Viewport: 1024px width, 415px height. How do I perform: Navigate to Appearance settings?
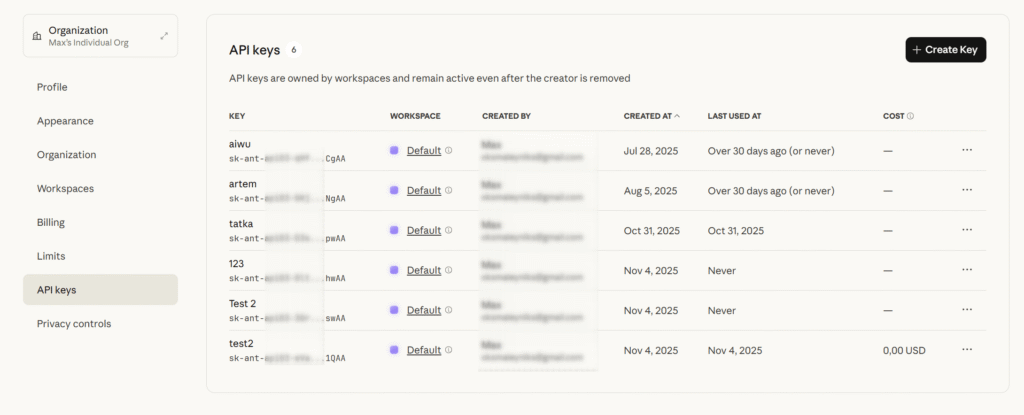[65, 121]
